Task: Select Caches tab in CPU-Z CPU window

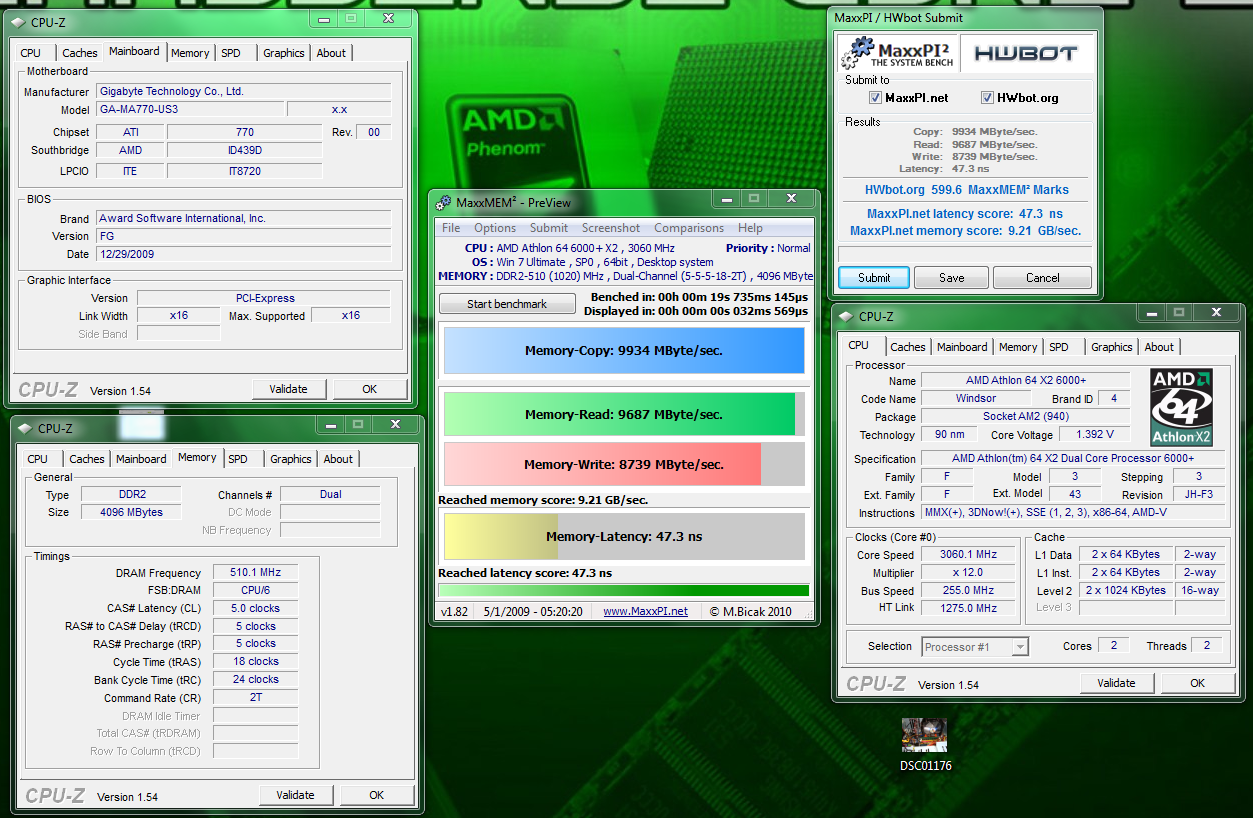Action: [x=908, y=347]
